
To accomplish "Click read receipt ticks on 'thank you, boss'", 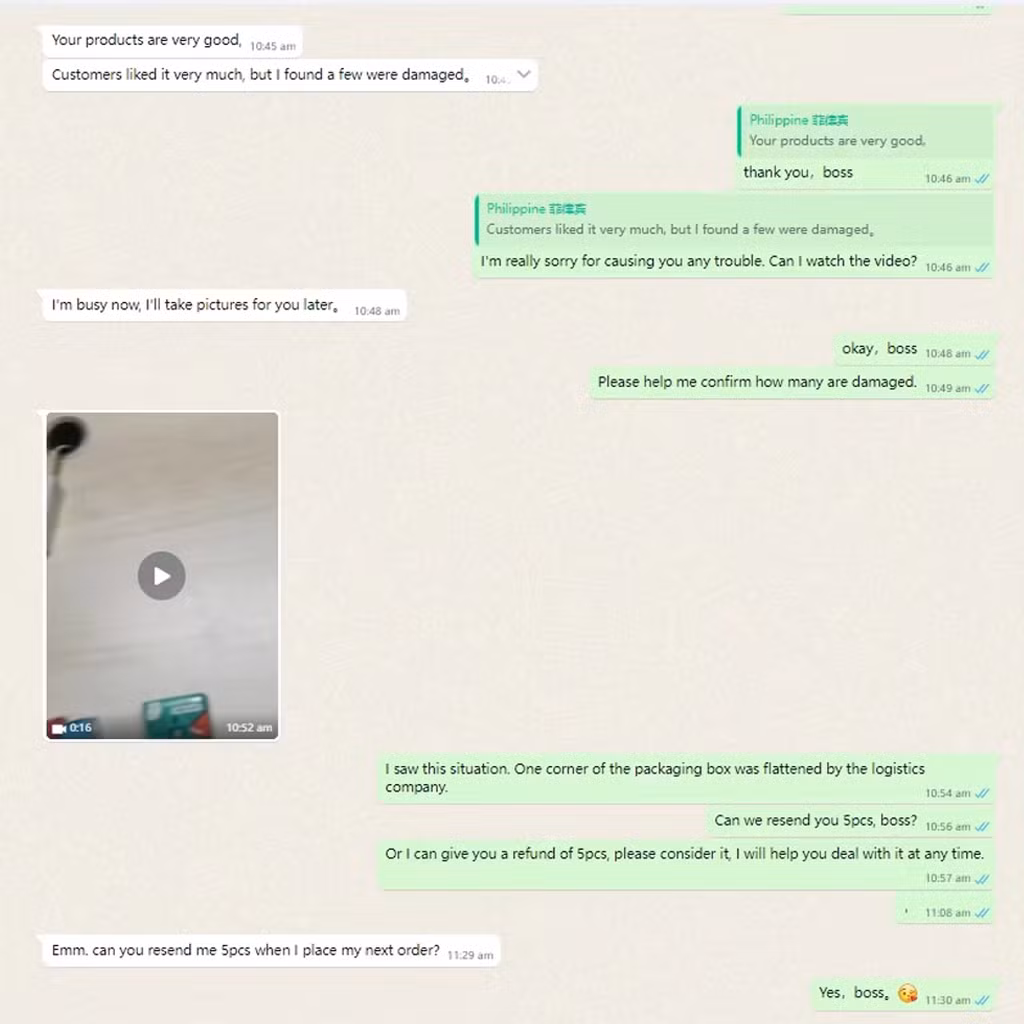I will tap(982, 179).
